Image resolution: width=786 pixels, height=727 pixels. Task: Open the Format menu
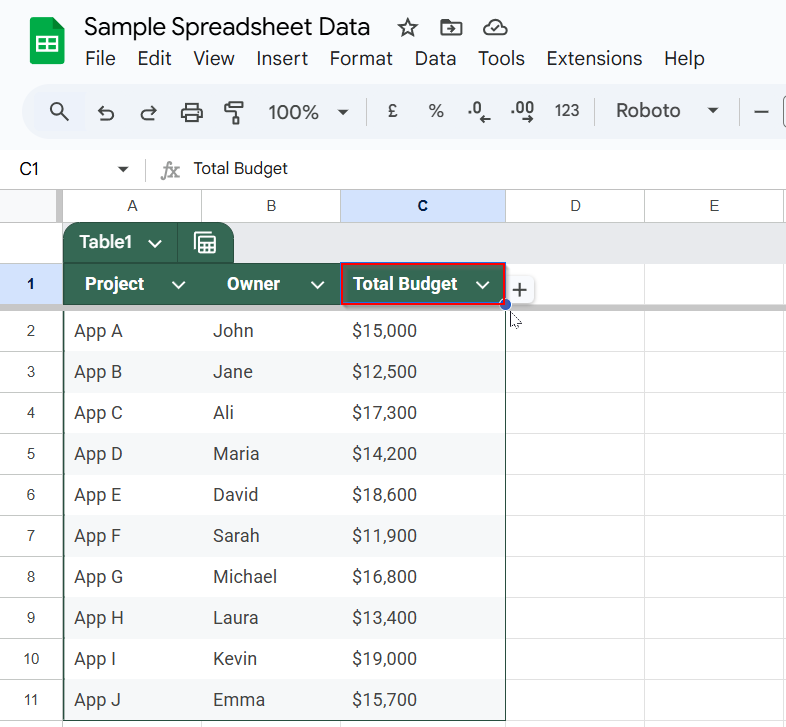coord(361,59)
